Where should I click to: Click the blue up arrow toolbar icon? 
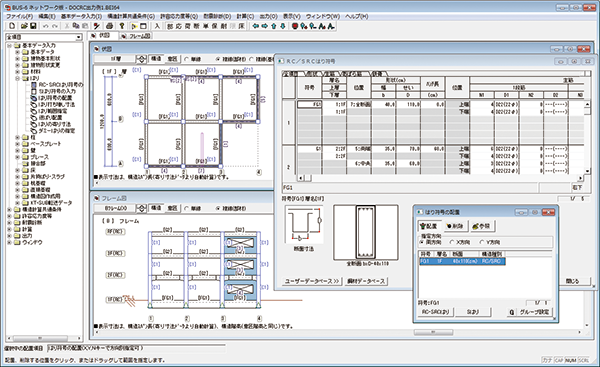(x=274, y=26)
